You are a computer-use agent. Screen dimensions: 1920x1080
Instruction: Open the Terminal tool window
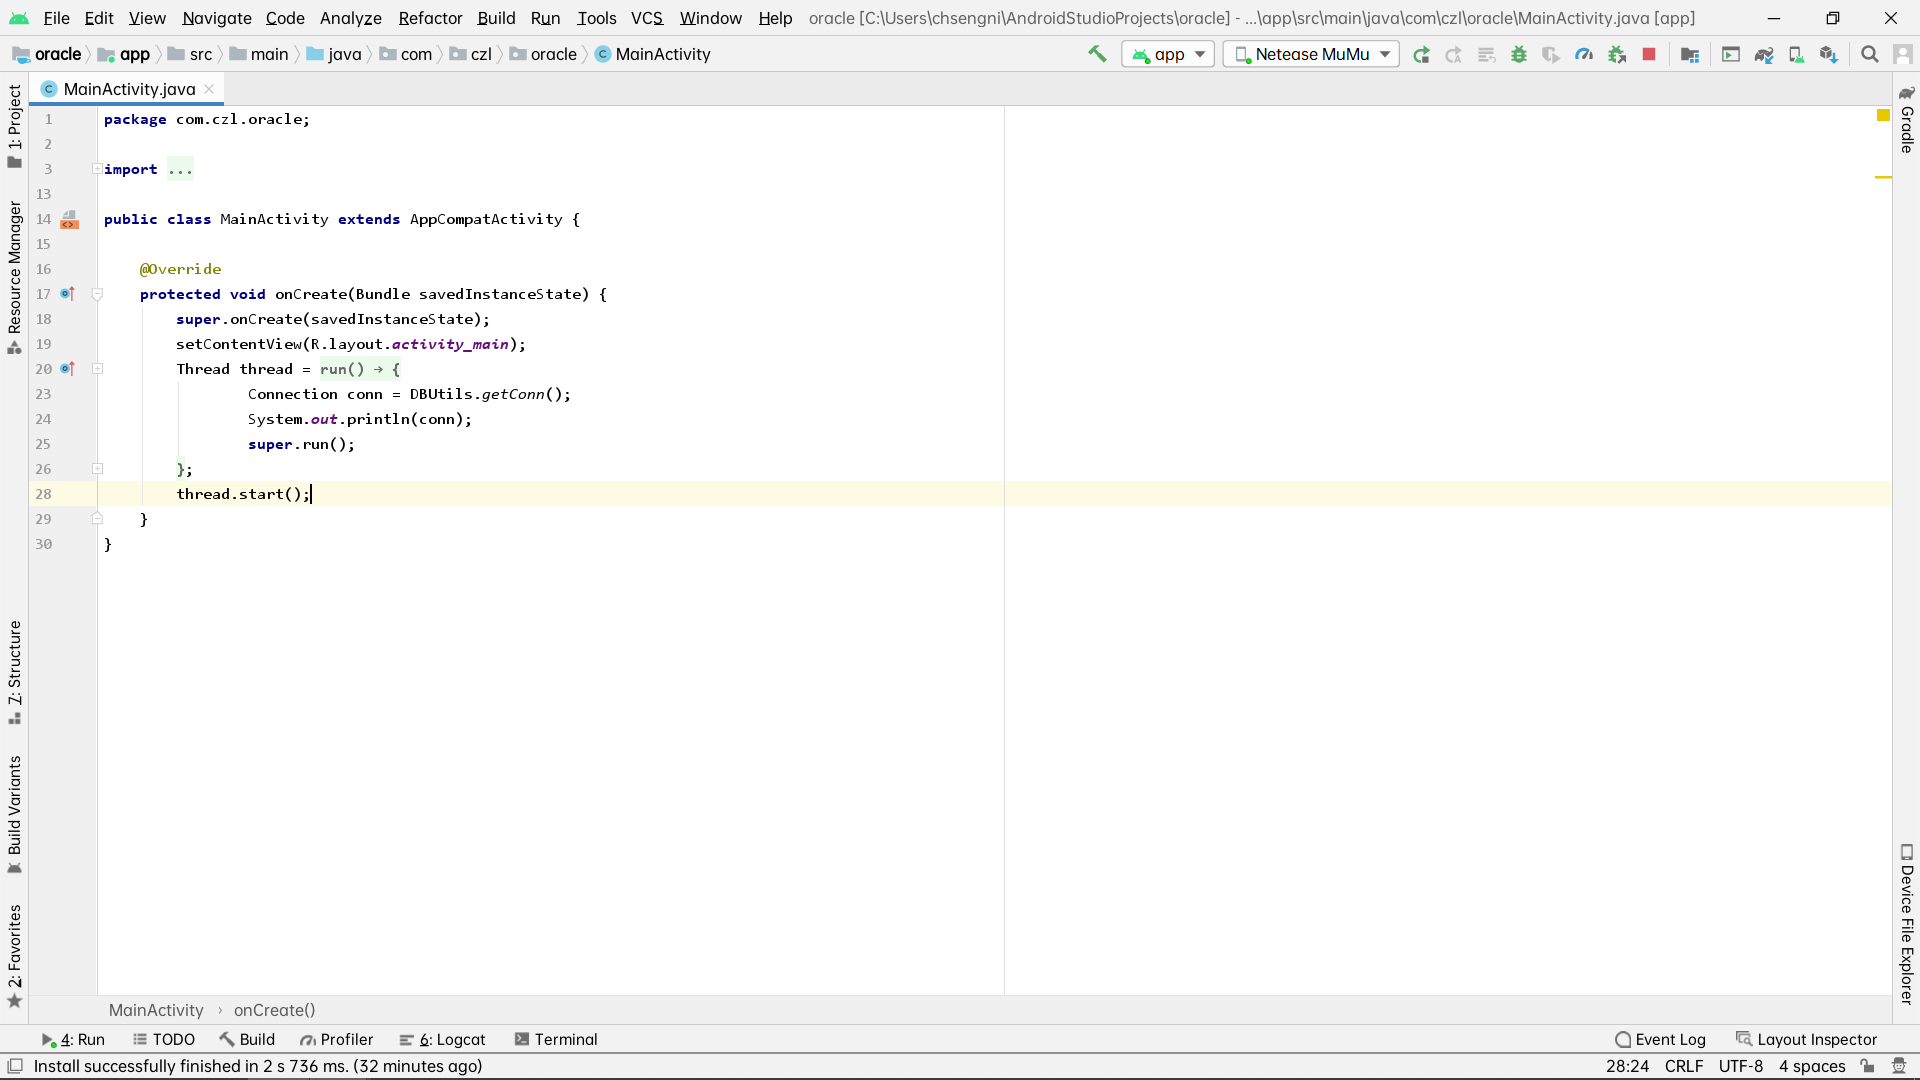click(556, 1039)
